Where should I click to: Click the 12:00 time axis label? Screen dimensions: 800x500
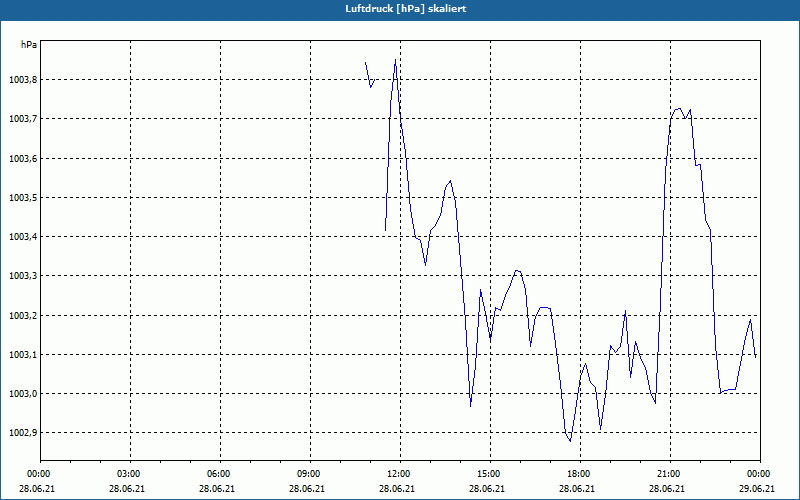point(400,474)
